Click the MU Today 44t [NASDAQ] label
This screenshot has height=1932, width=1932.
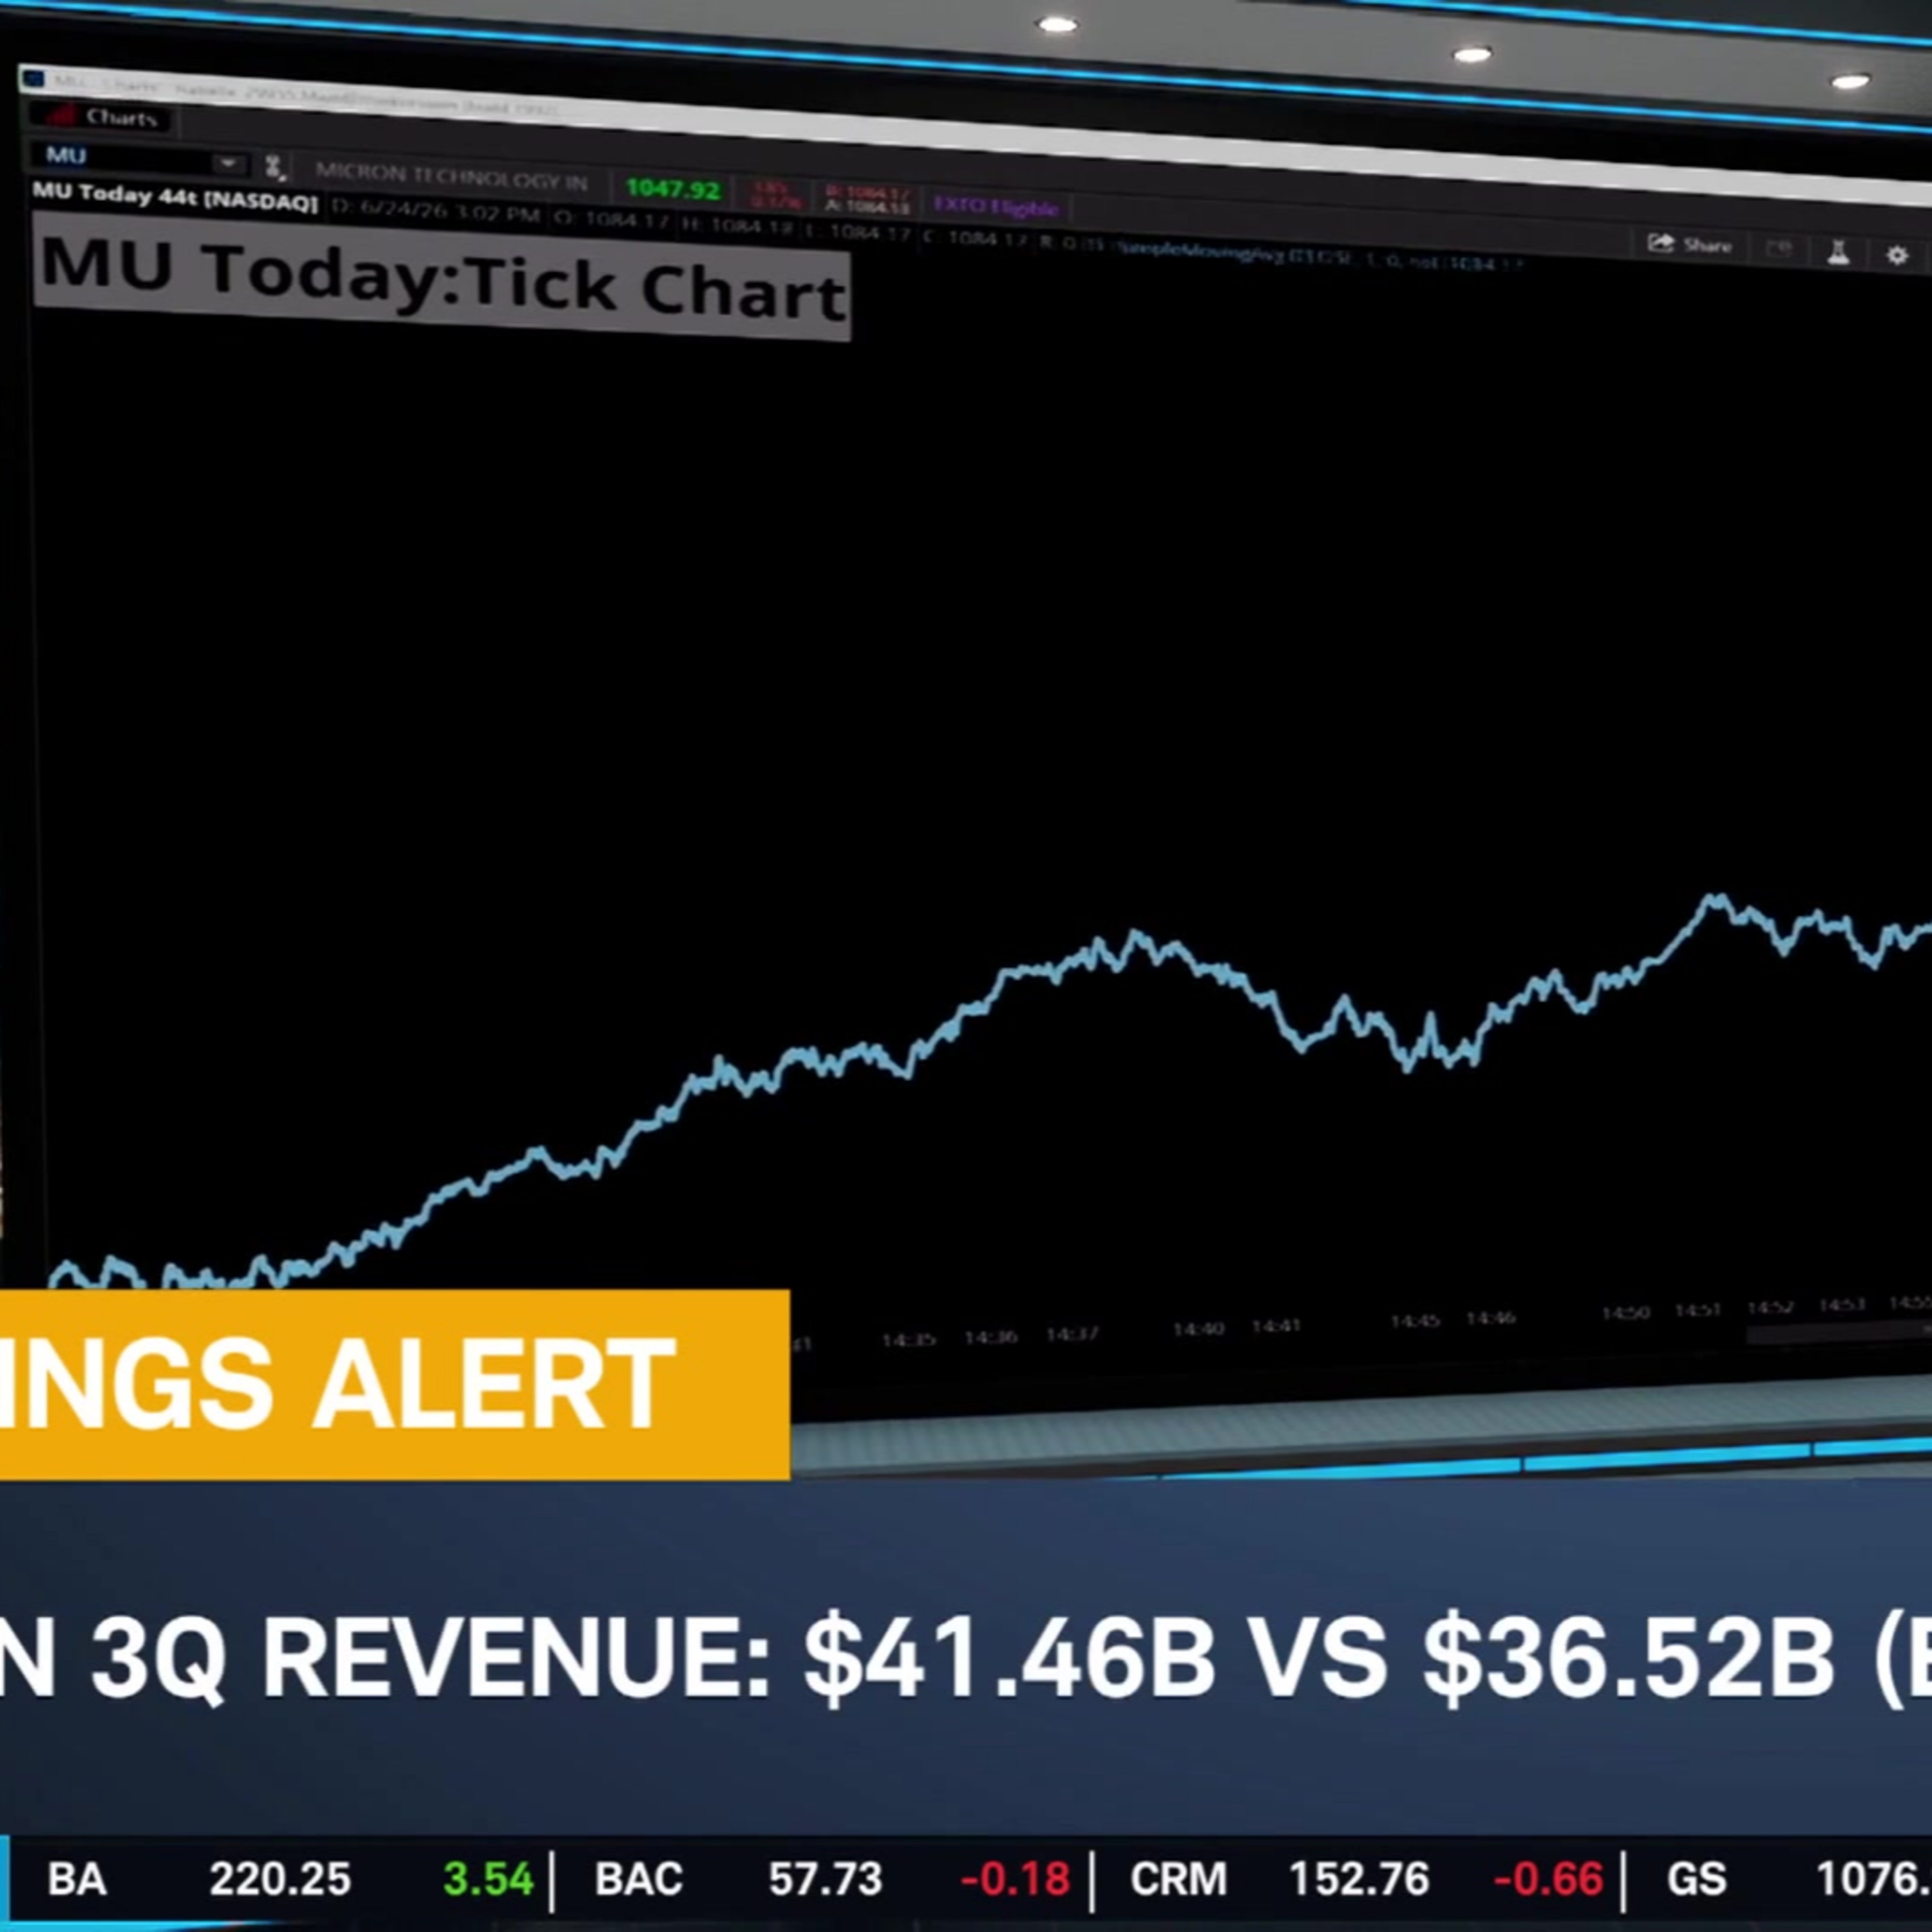click(175, 197)
